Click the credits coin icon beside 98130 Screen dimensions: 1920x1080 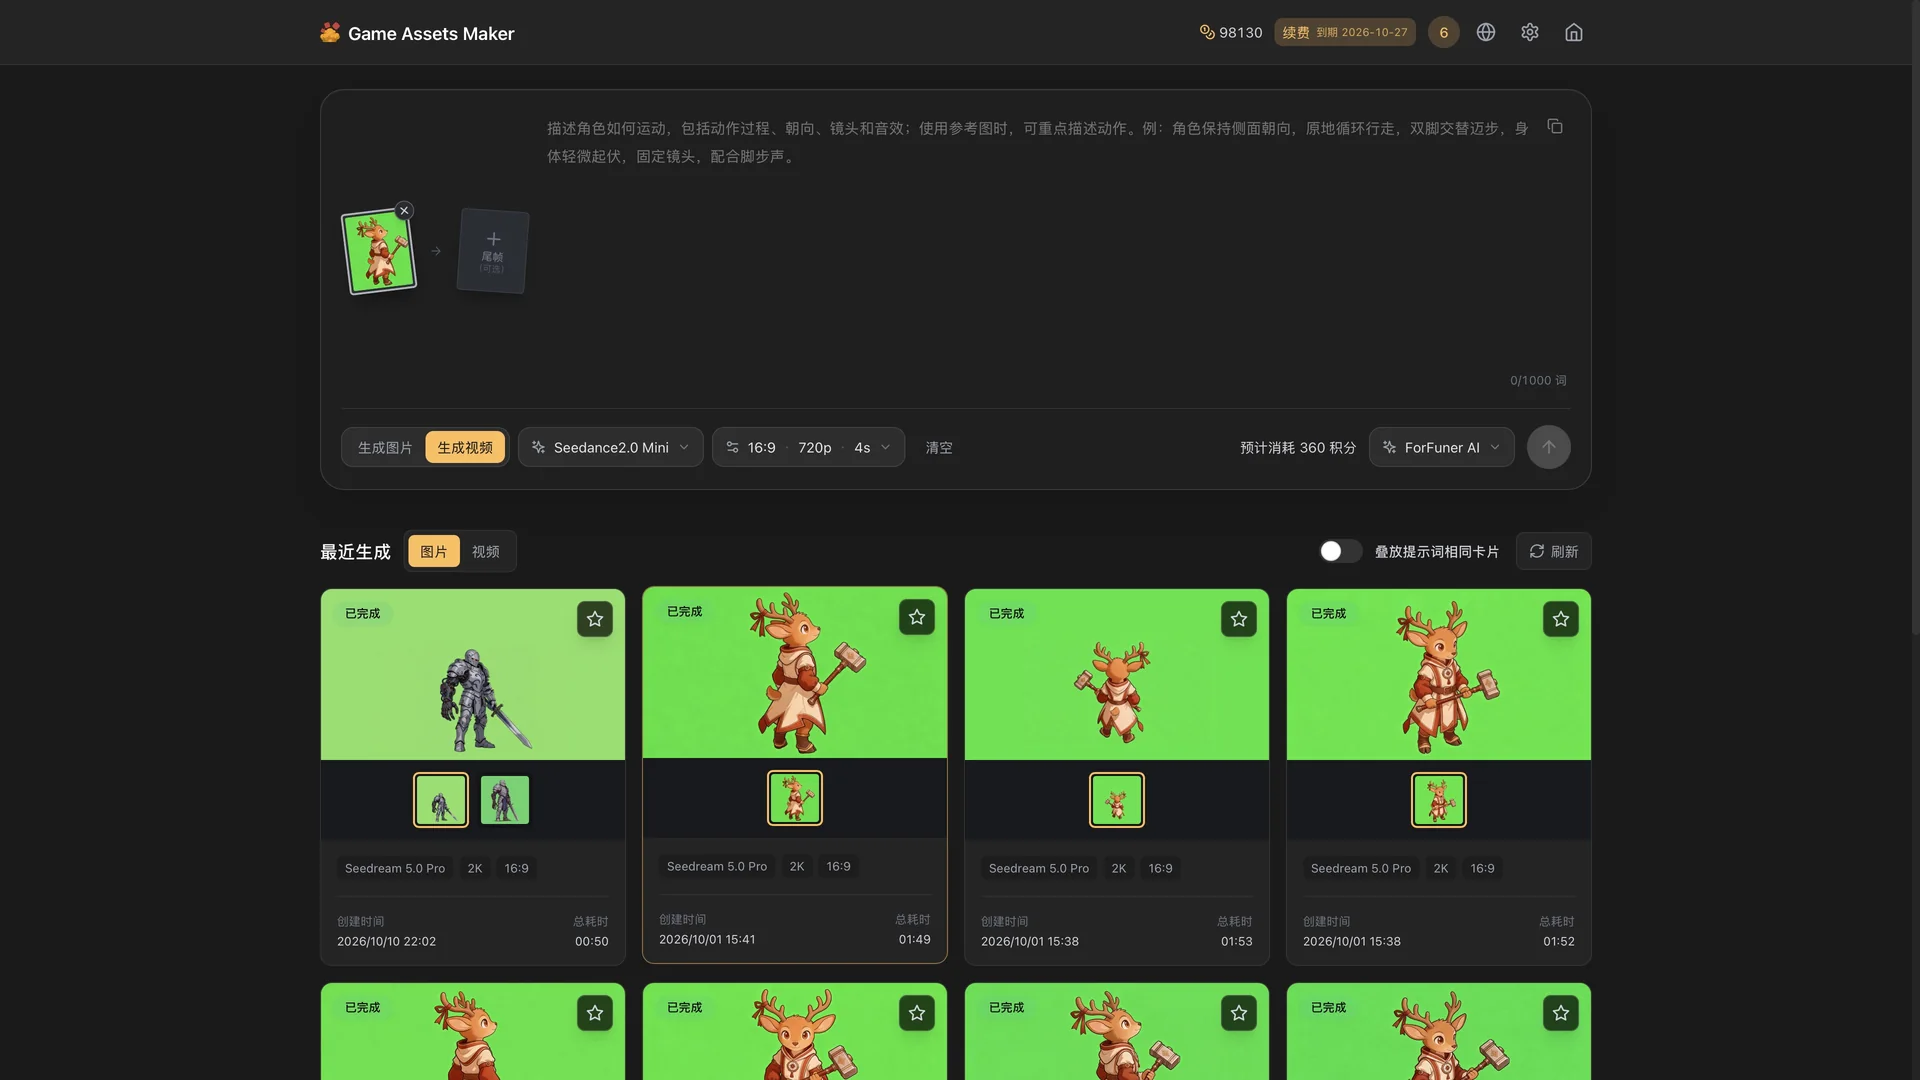1207,32
